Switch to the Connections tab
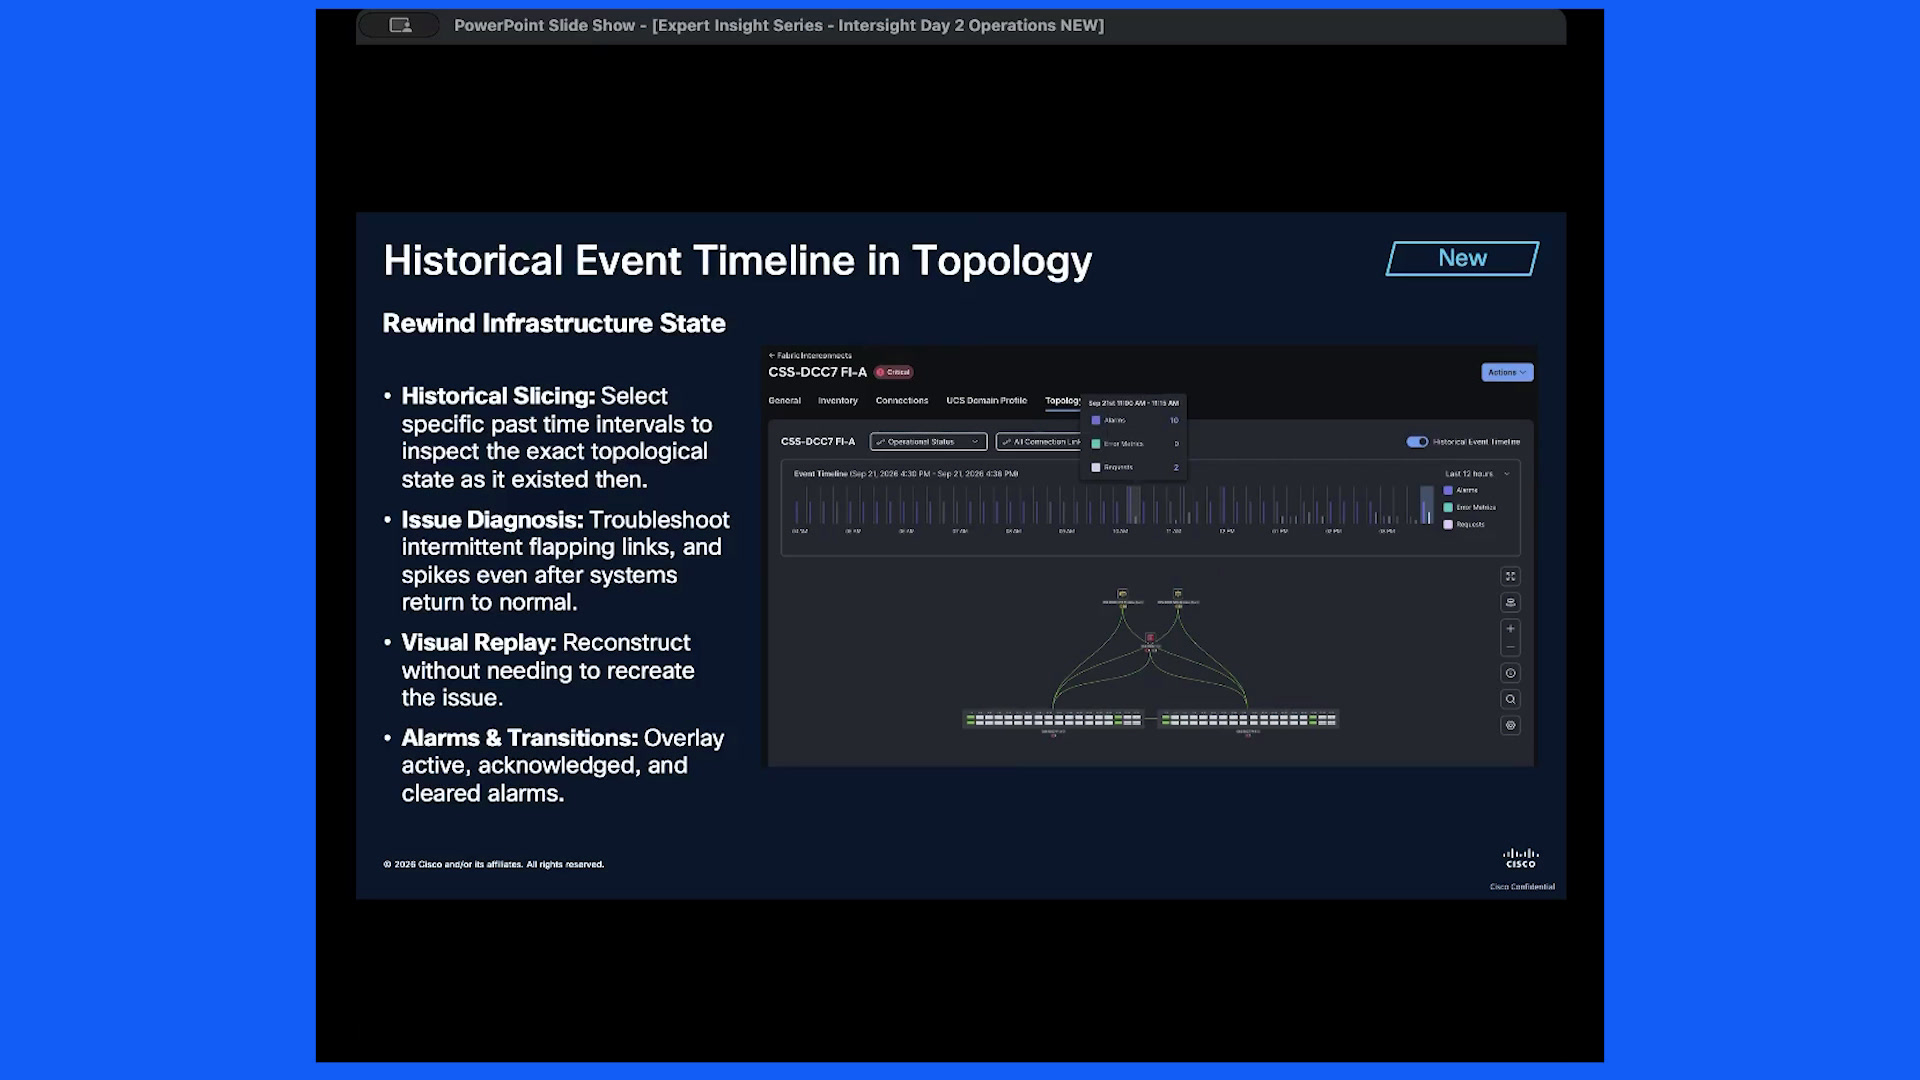 [902, 400]
